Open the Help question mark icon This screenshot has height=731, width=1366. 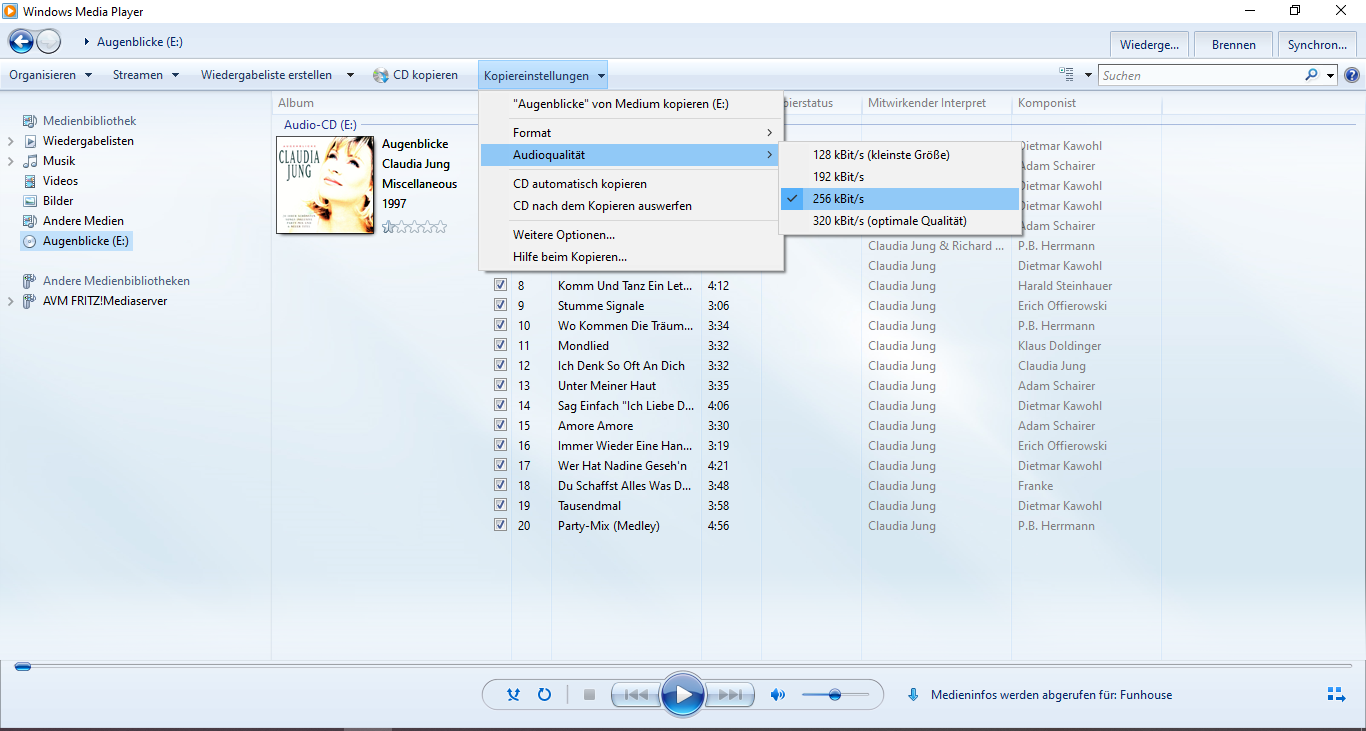1351,75
